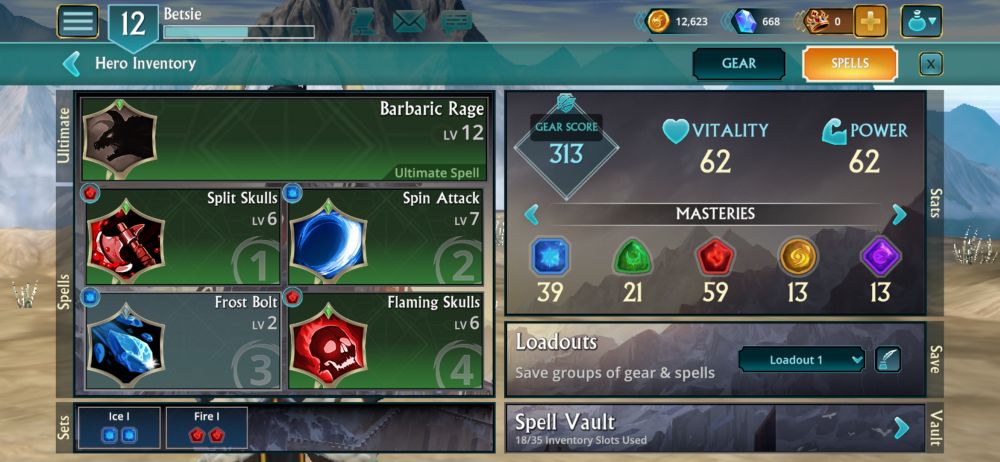The image size is (1000, 462).
Task: Tap the gold plus purchase button
Action: pyautogui.click(x=870, y=21)
